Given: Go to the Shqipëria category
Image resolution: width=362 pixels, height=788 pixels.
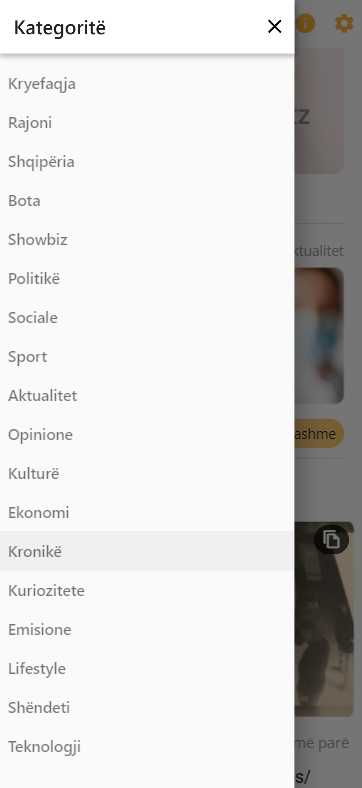Looking at the screenshot, I should point(147,161).
